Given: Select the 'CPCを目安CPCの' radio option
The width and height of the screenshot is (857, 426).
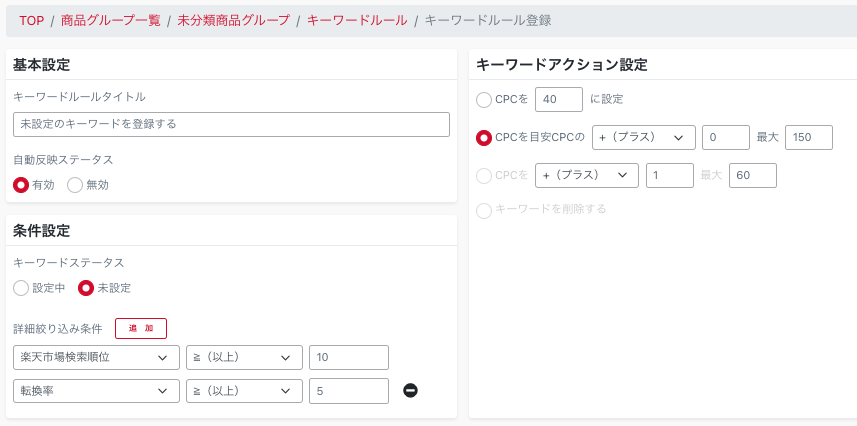Looking at the screenshot, I should 484,137.
